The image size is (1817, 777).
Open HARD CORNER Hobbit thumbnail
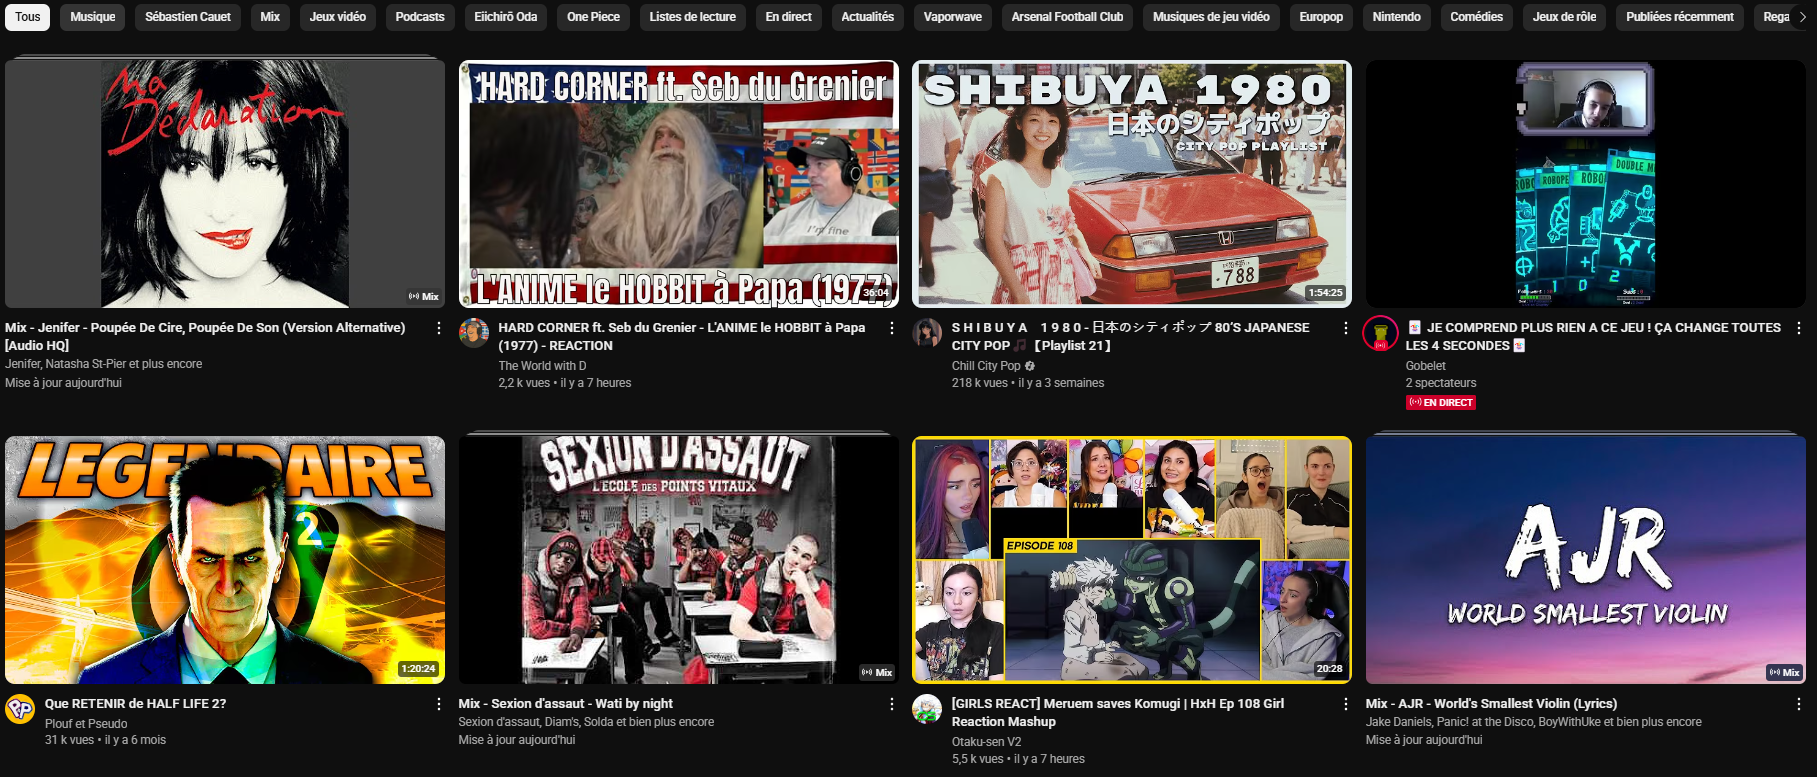click(679, 184)
